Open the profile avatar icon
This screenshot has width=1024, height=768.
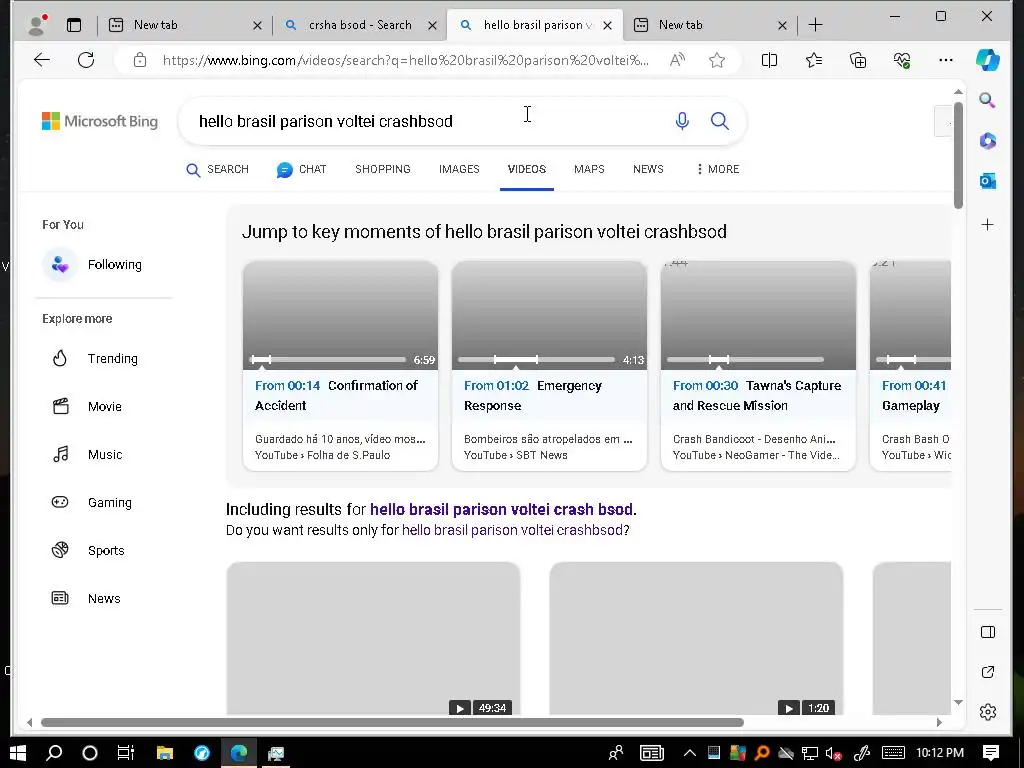point(37,25)
